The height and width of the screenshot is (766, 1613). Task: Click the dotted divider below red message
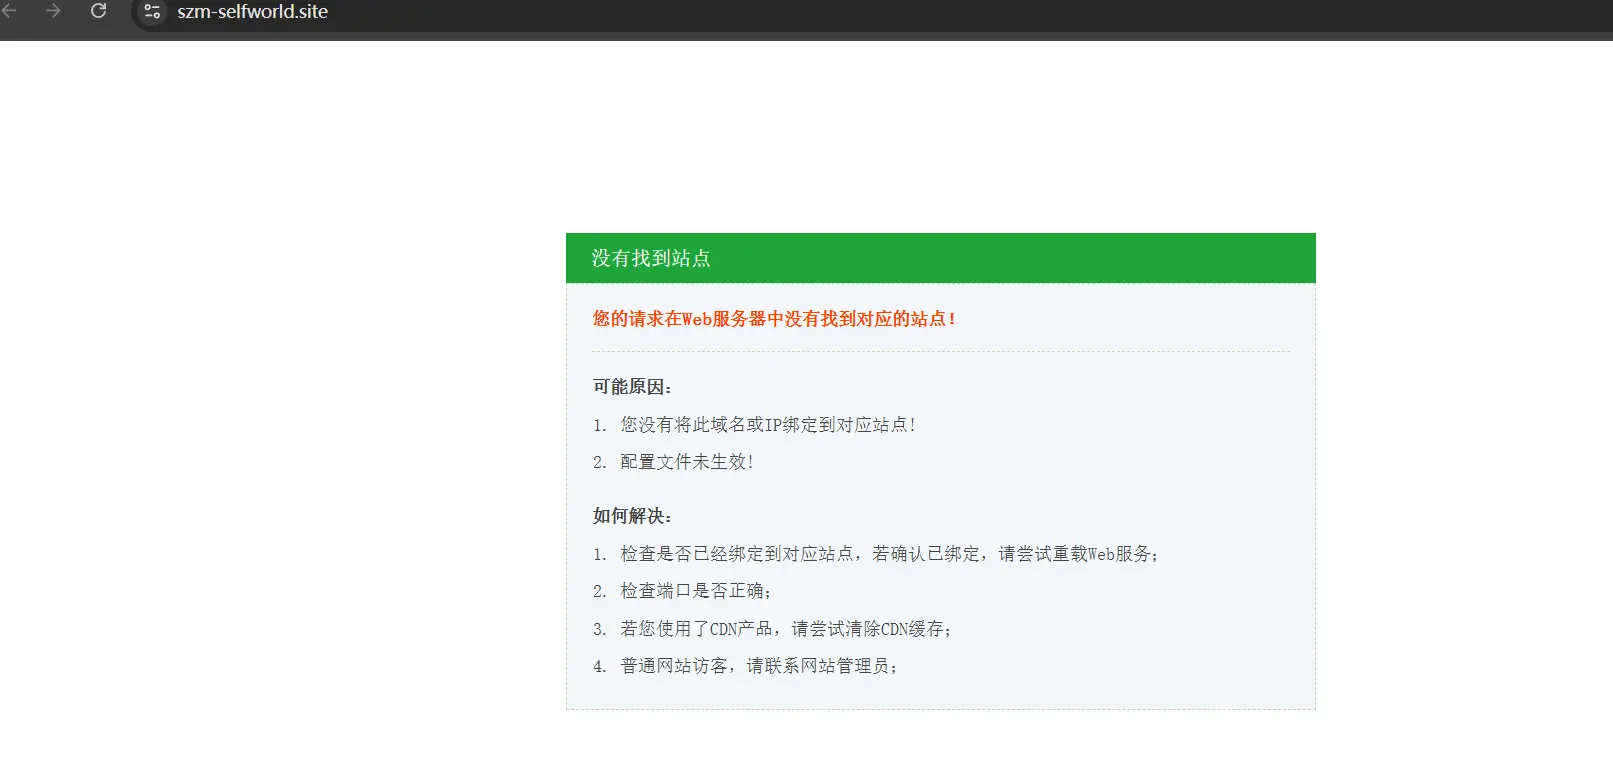(939, 351)
